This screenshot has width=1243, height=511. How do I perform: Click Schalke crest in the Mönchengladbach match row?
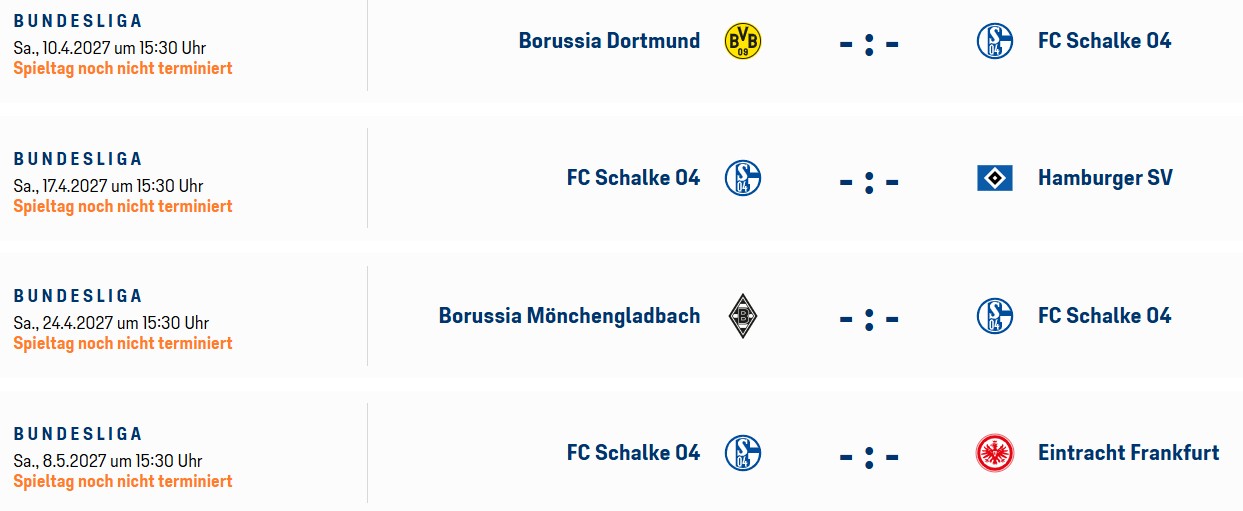tap(995, 316)
